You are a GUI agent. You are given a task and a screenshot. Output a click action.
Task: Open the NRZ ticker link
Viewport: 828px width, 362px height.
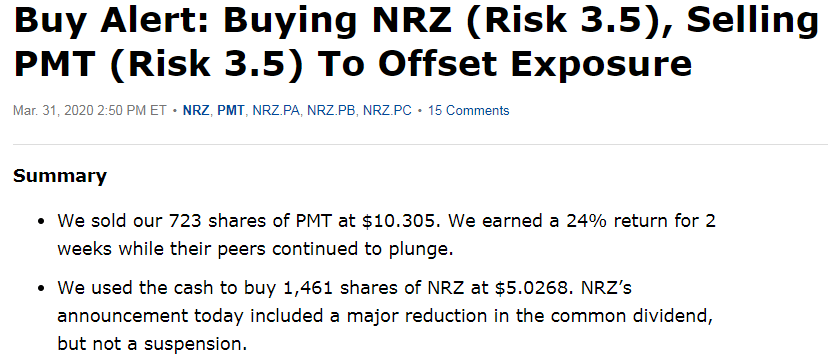[196, 111]
